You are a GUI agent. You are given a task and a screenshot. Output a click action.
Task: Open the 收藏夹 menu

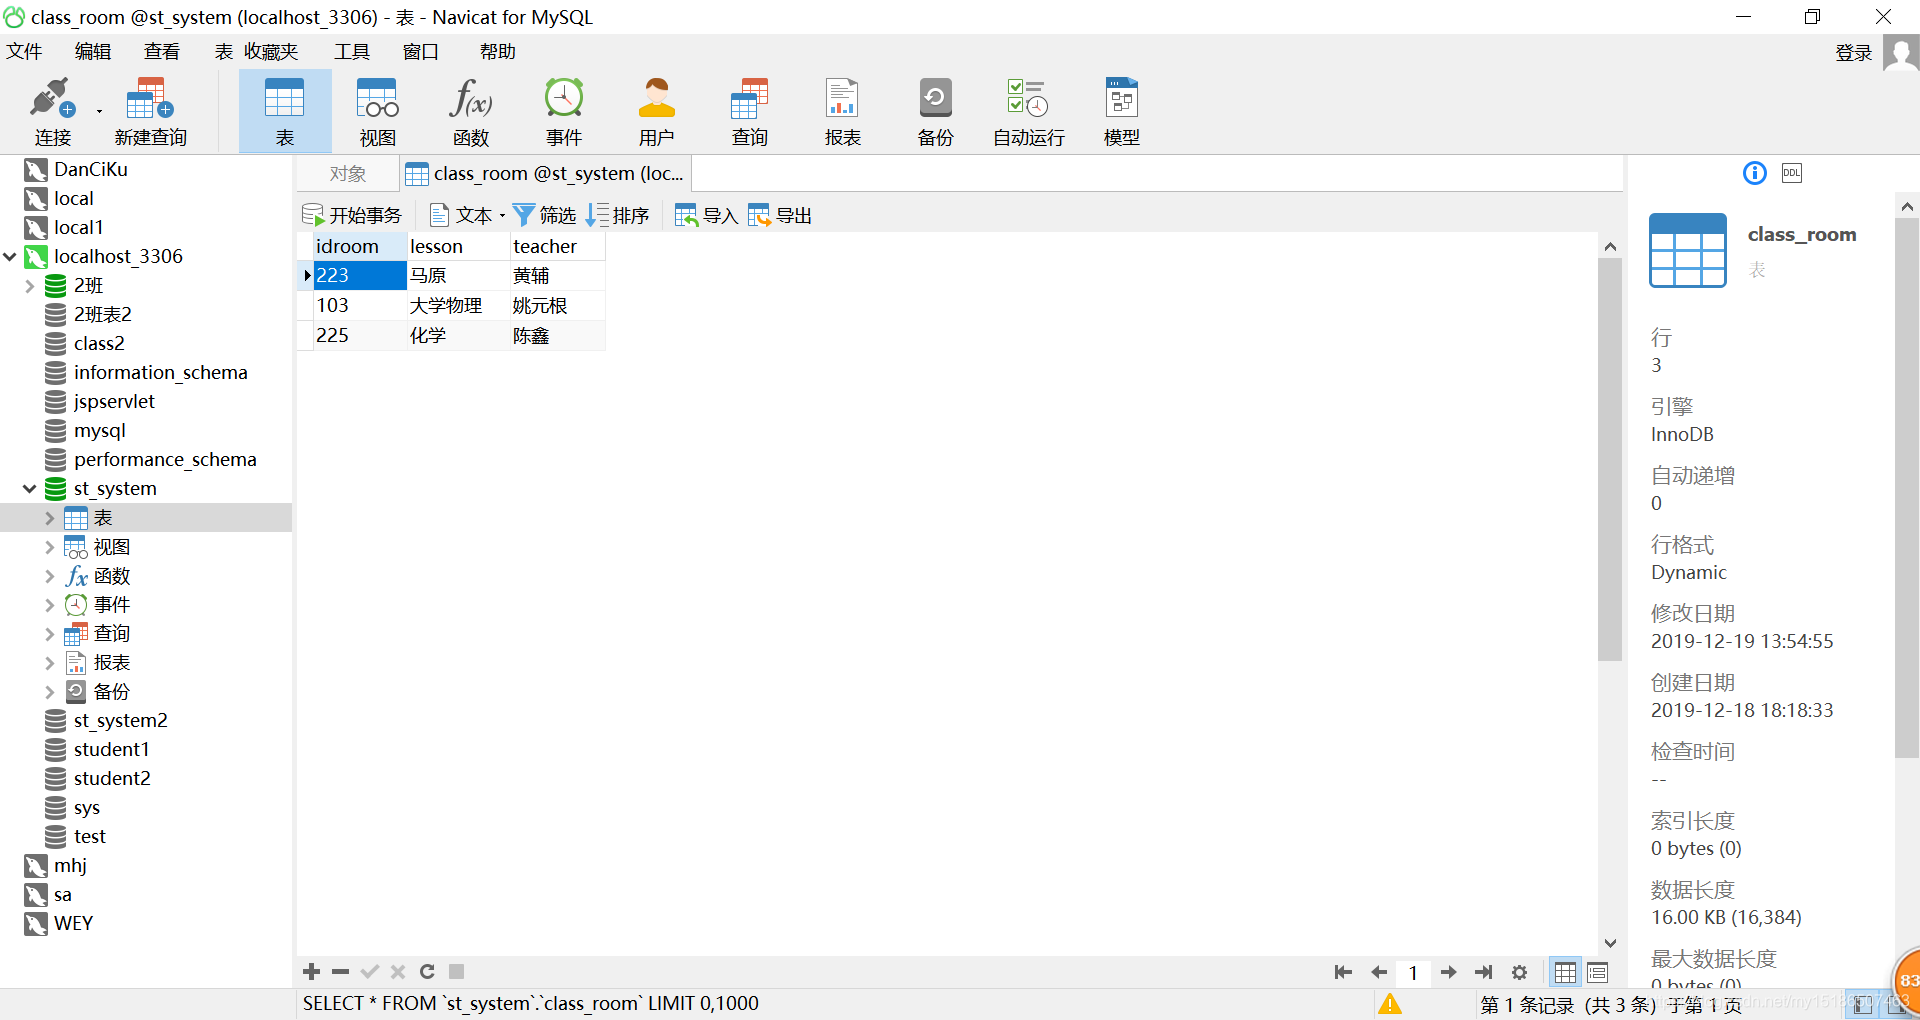271,51
